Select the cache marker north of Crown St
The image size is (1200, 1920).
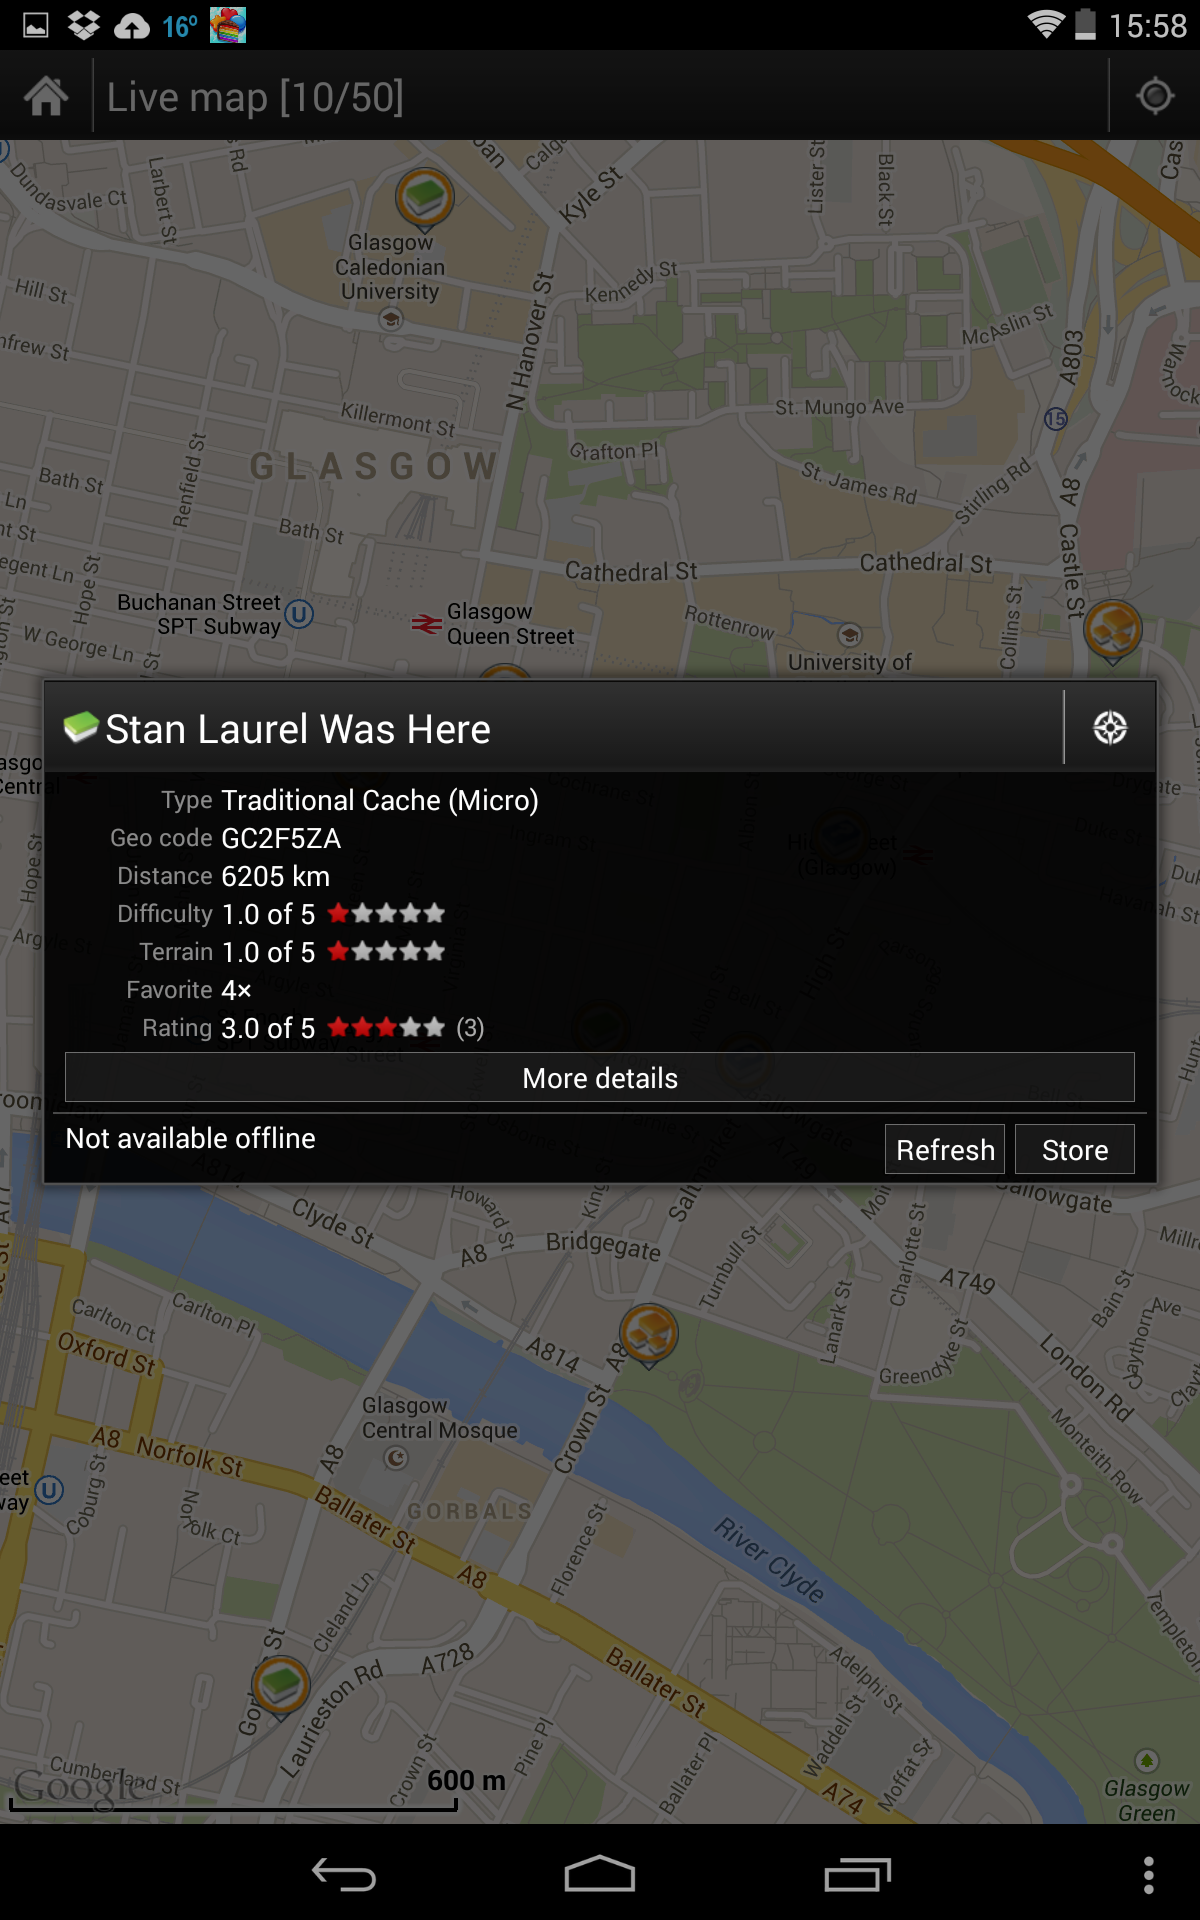point(649,1335)
